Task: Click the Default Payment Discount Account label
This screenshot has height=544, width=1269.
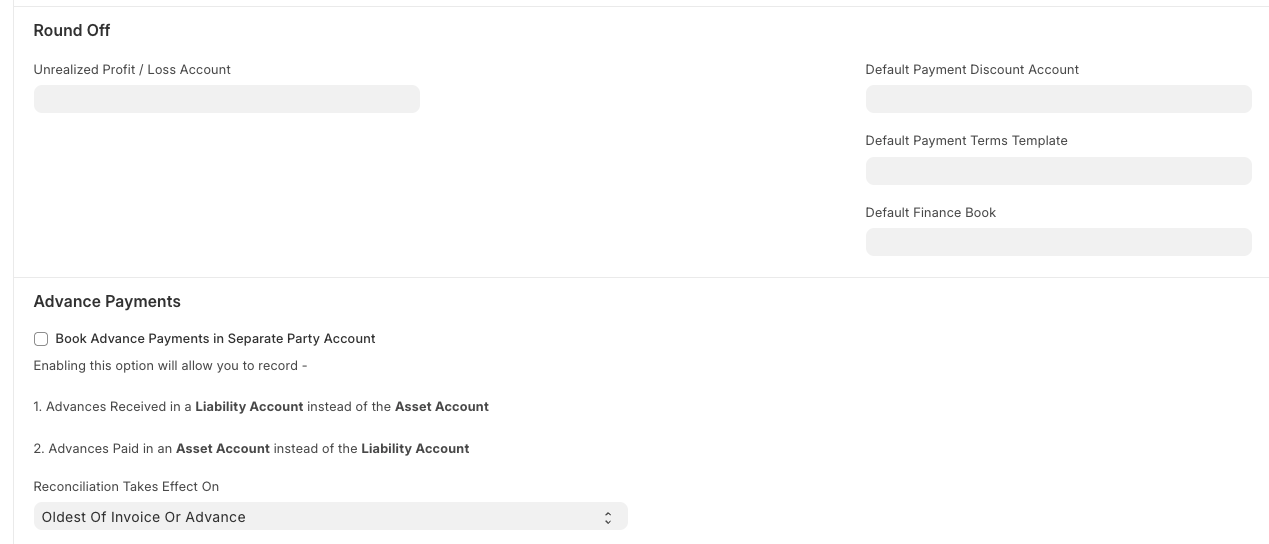Action: [972, 70]
